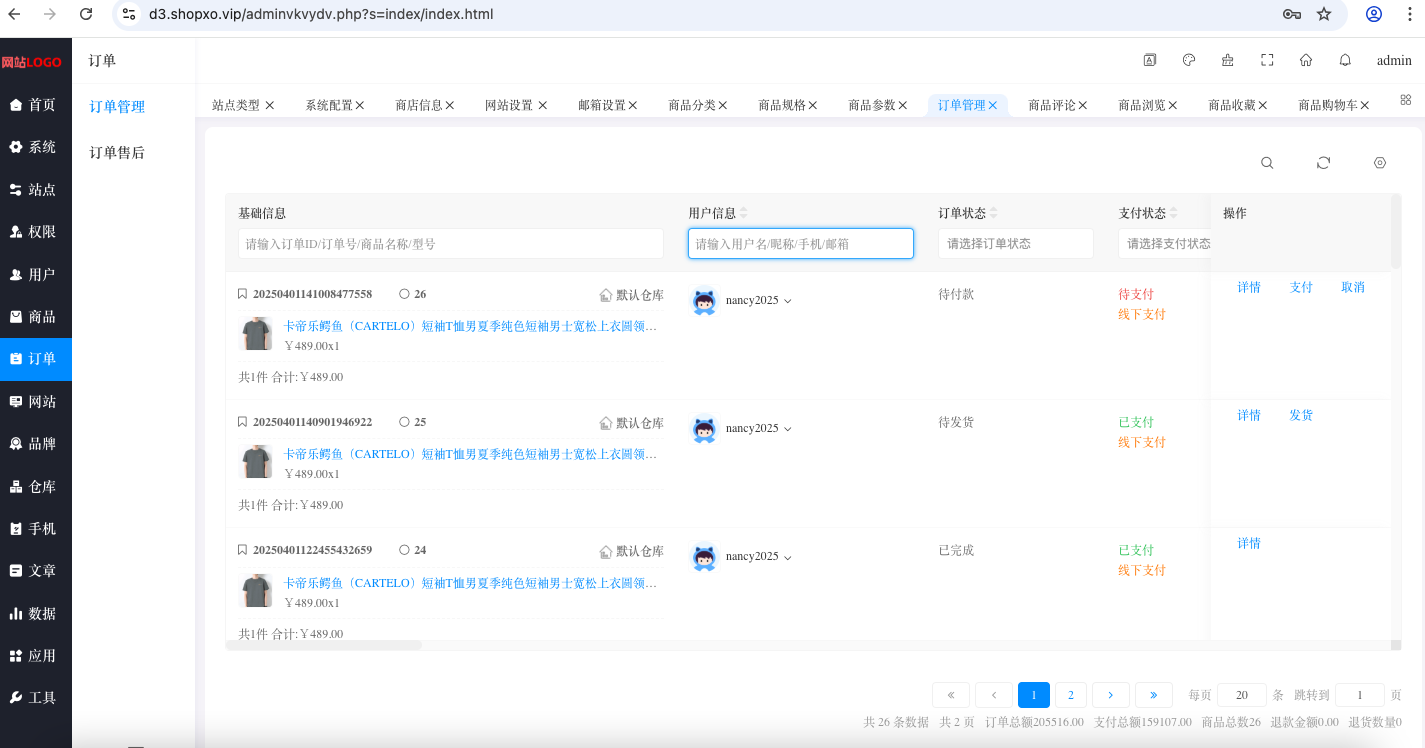The height and width of the screenshot is (748, 1425).
Task: Click the search magnifier icon above table
Action: (x=1267, y=163)
